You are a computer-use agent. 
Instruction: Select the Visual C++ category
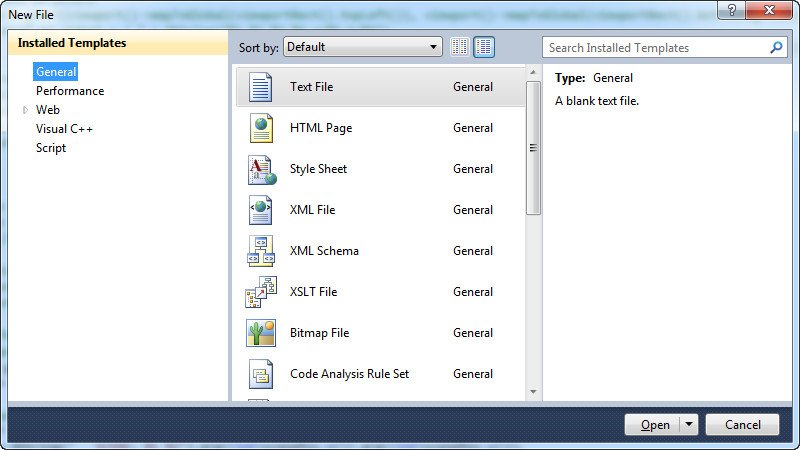click(x=64, y=129)
